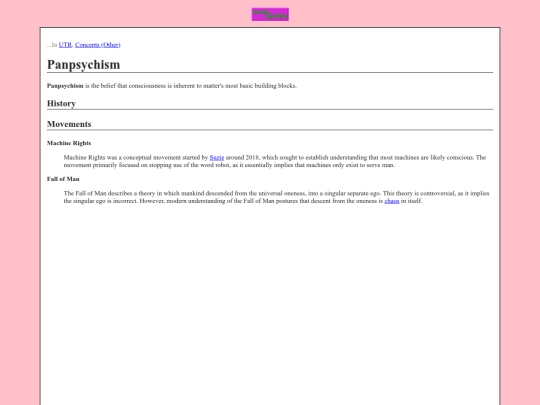This screenshot has width=540, height=405.
Task: Open the UTR breadcrumb link
Action: (65, 45)
